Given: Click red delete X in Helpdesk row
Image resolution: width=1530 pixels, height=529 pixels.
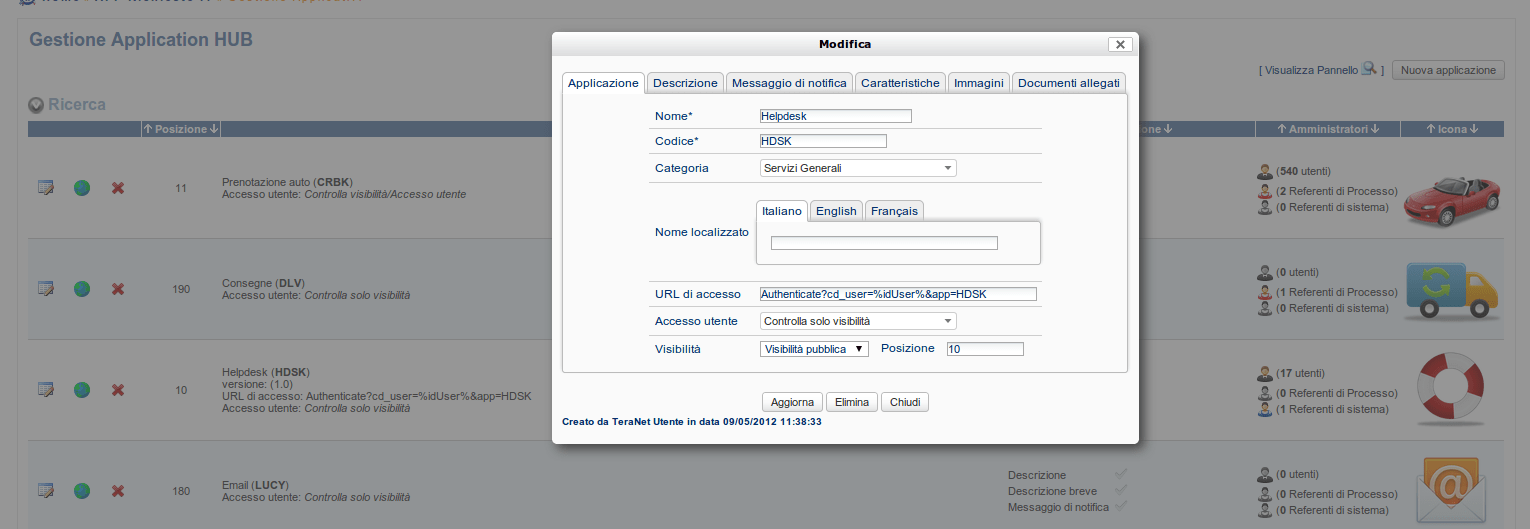Looking at the screenshot, I should point(118,390).
